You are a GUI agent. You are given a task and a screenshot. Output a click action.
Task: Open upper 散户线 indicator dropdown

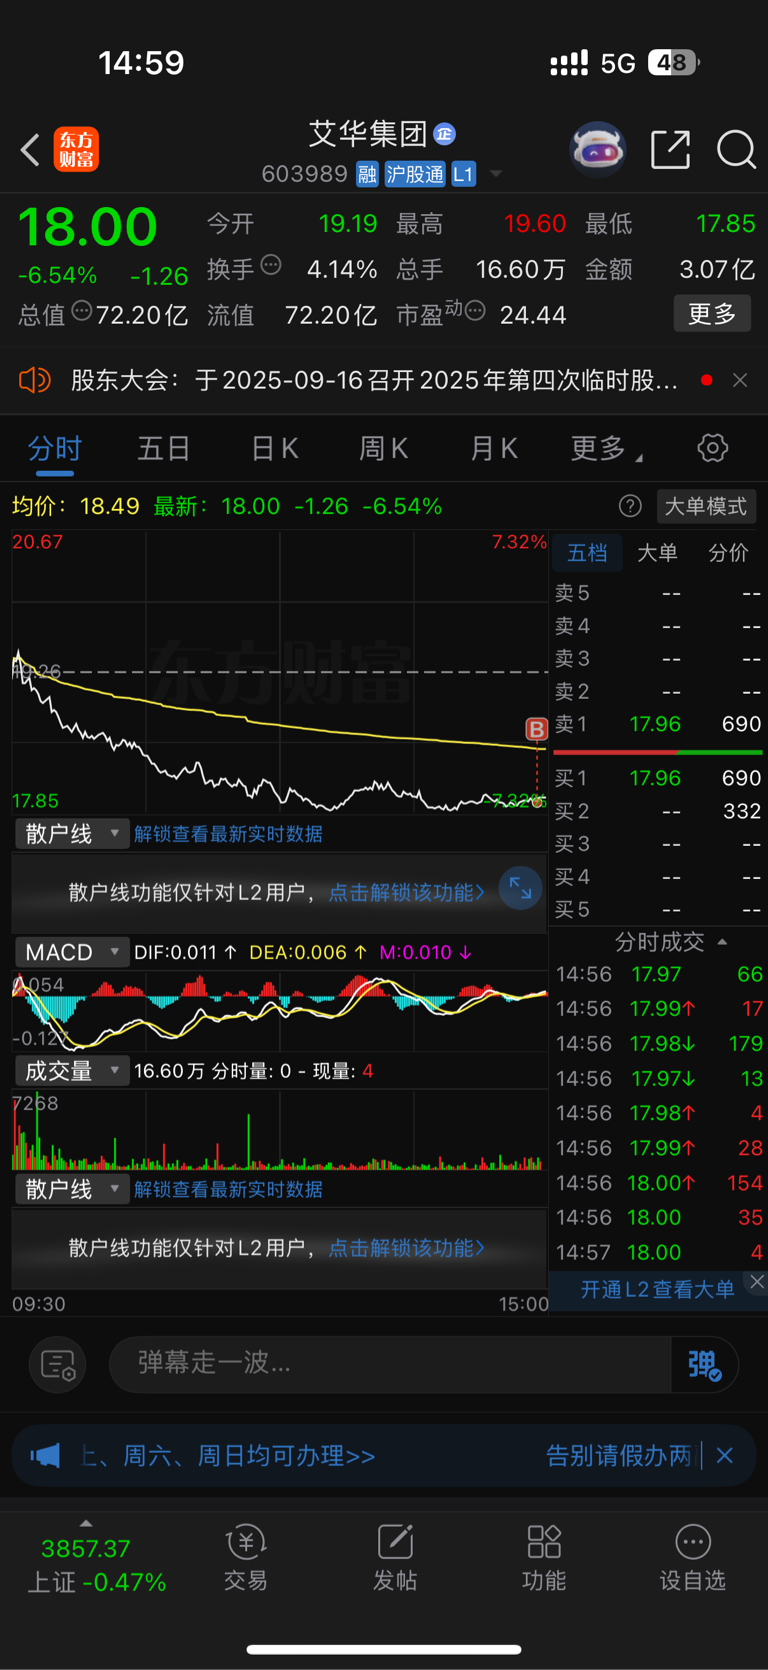coord(72,834)
